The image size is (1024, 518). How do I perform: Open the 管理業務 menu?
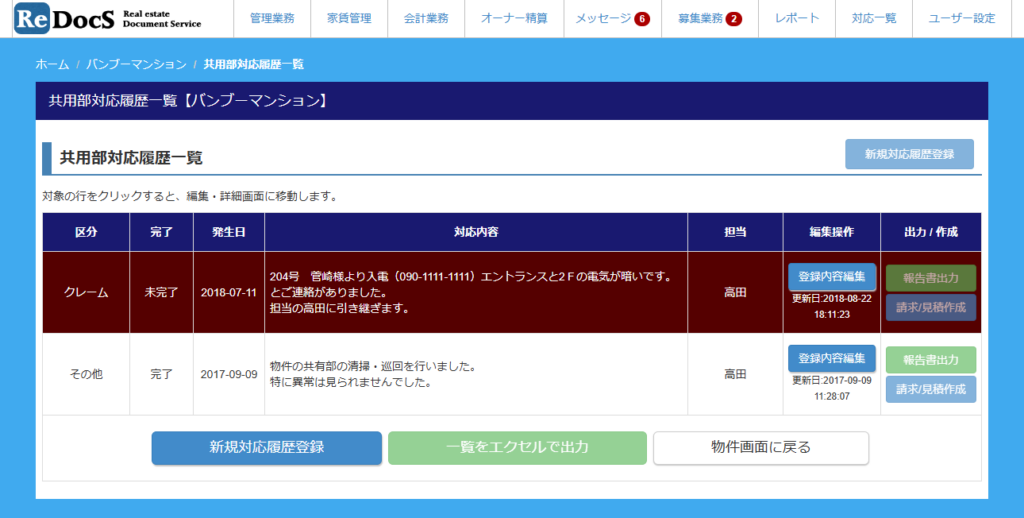(x=272, y=19)
